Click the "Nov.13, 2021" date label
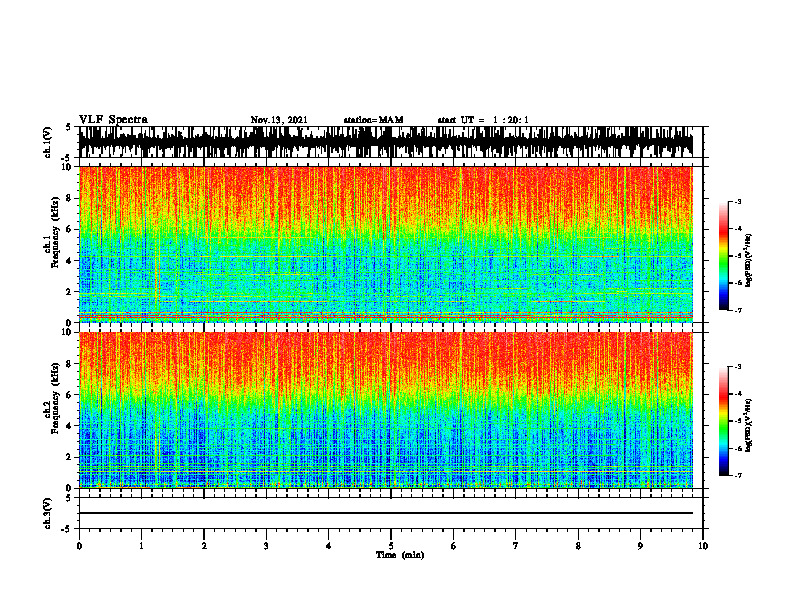Screen dimensions: 792x612 coord(279,120)
